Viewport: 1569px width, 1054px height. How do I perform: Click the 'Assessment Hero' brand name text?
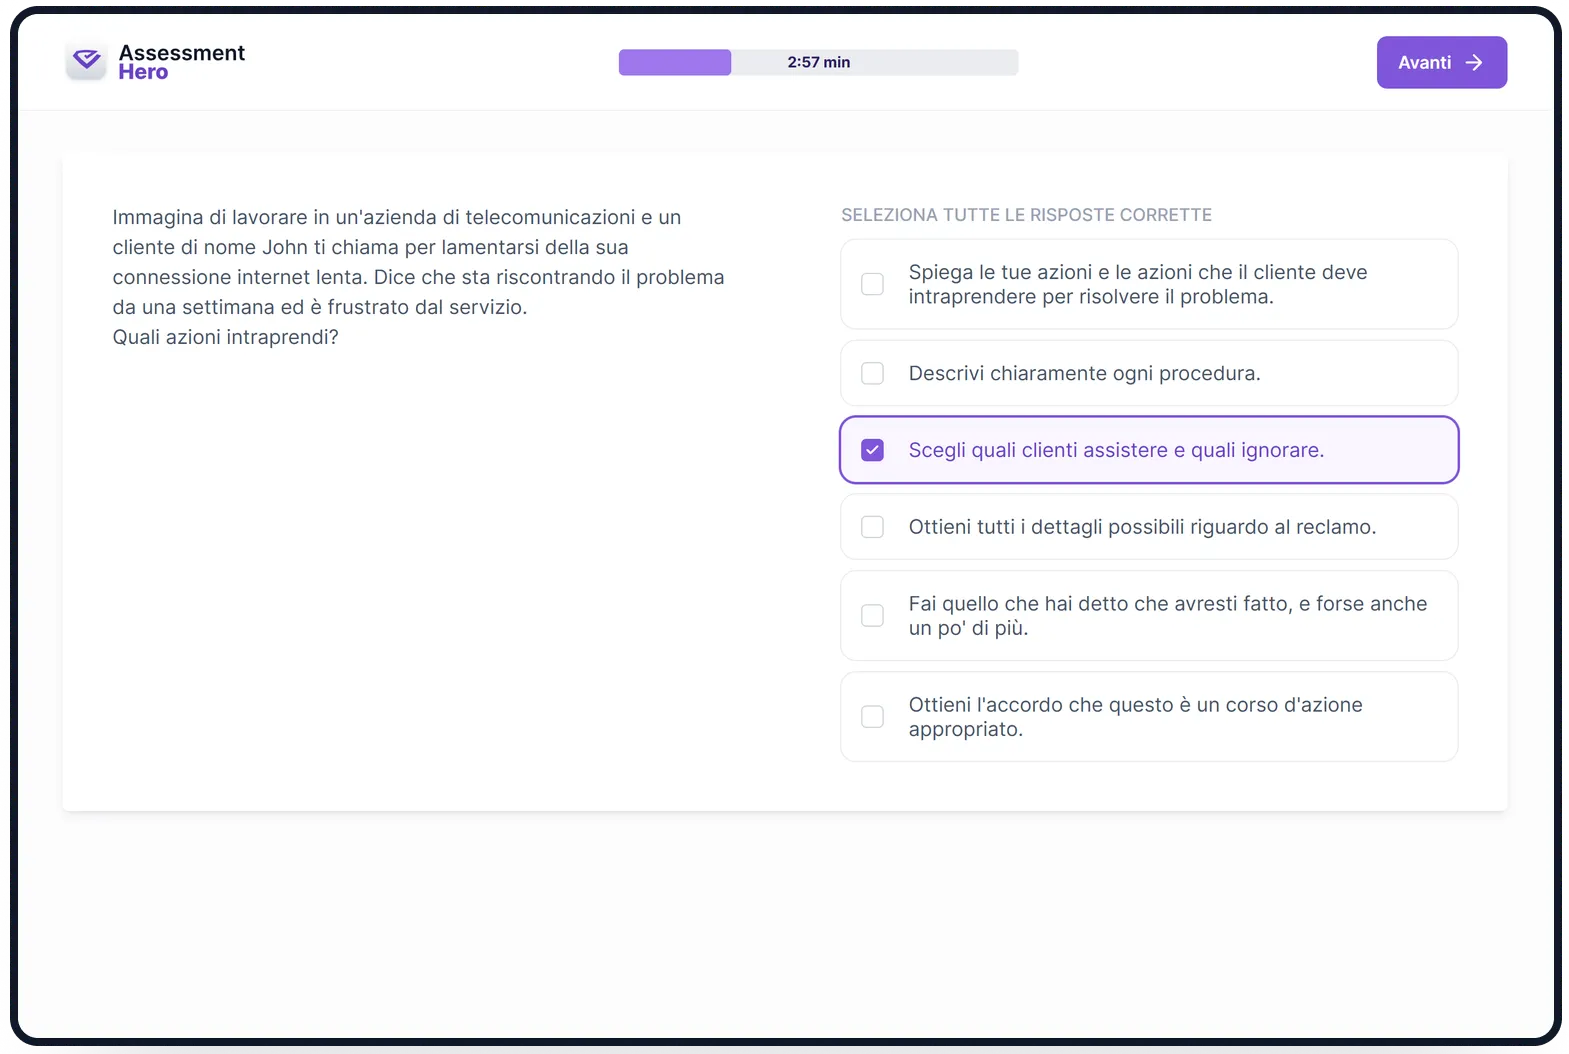click(x=181, y=62)
